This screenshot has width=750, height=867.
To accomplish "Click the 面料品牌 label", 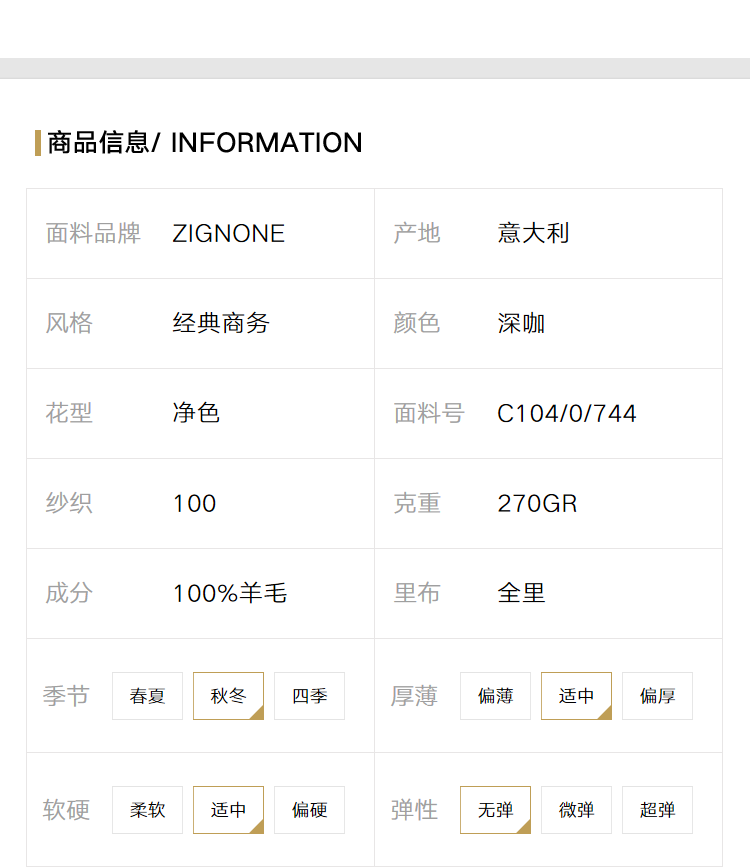I will (93, 233).
